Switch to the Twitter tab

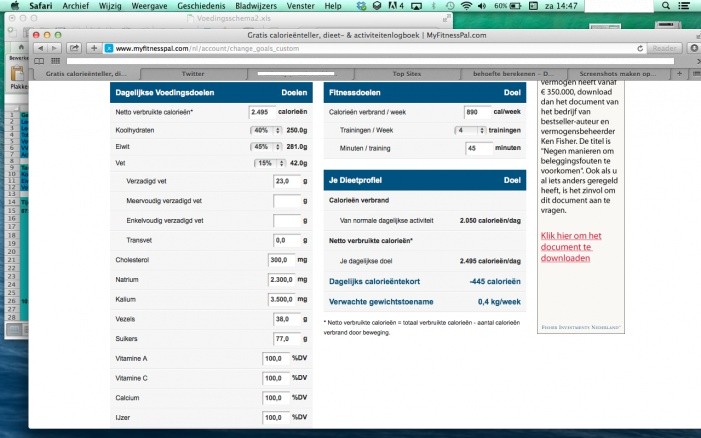coord(193,73)
